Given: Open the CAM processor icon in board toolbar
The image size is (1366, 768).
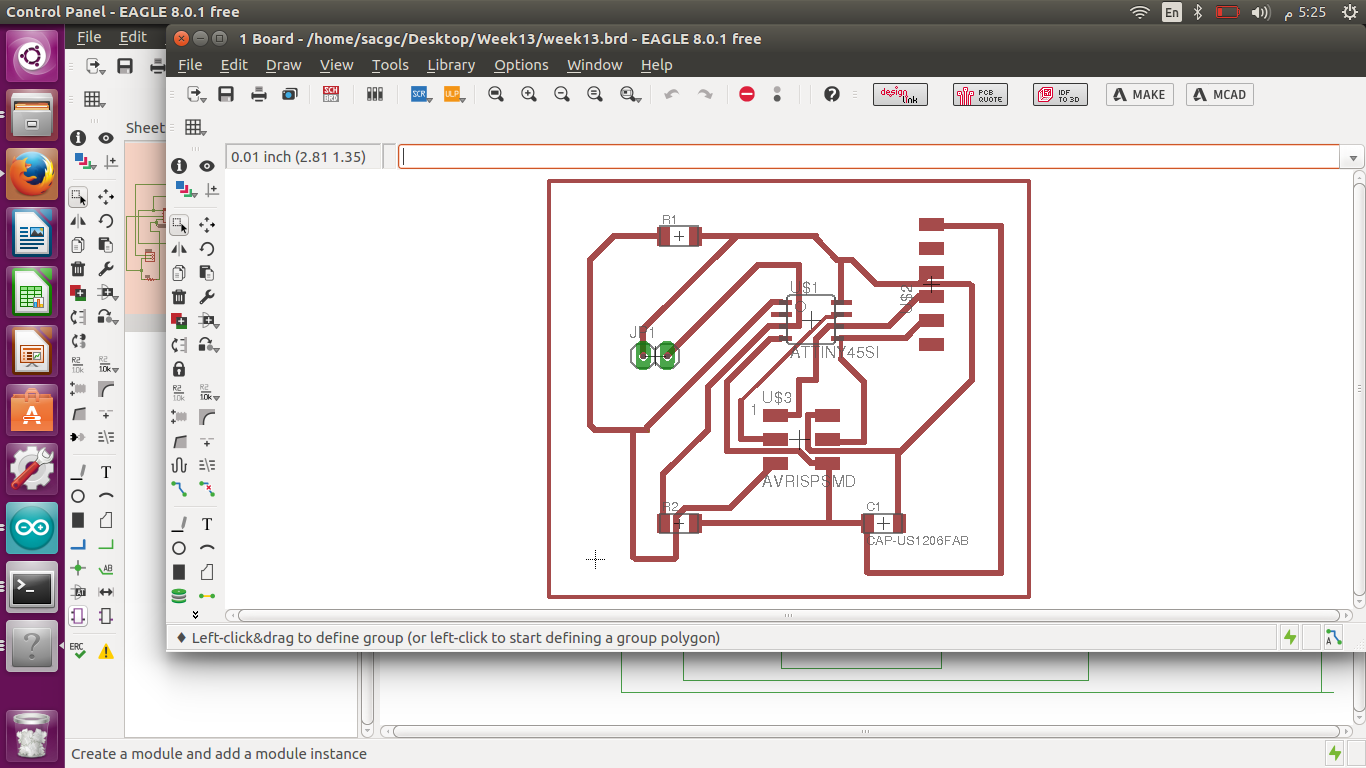Looking at the screenshot, I should coord(290,94).
